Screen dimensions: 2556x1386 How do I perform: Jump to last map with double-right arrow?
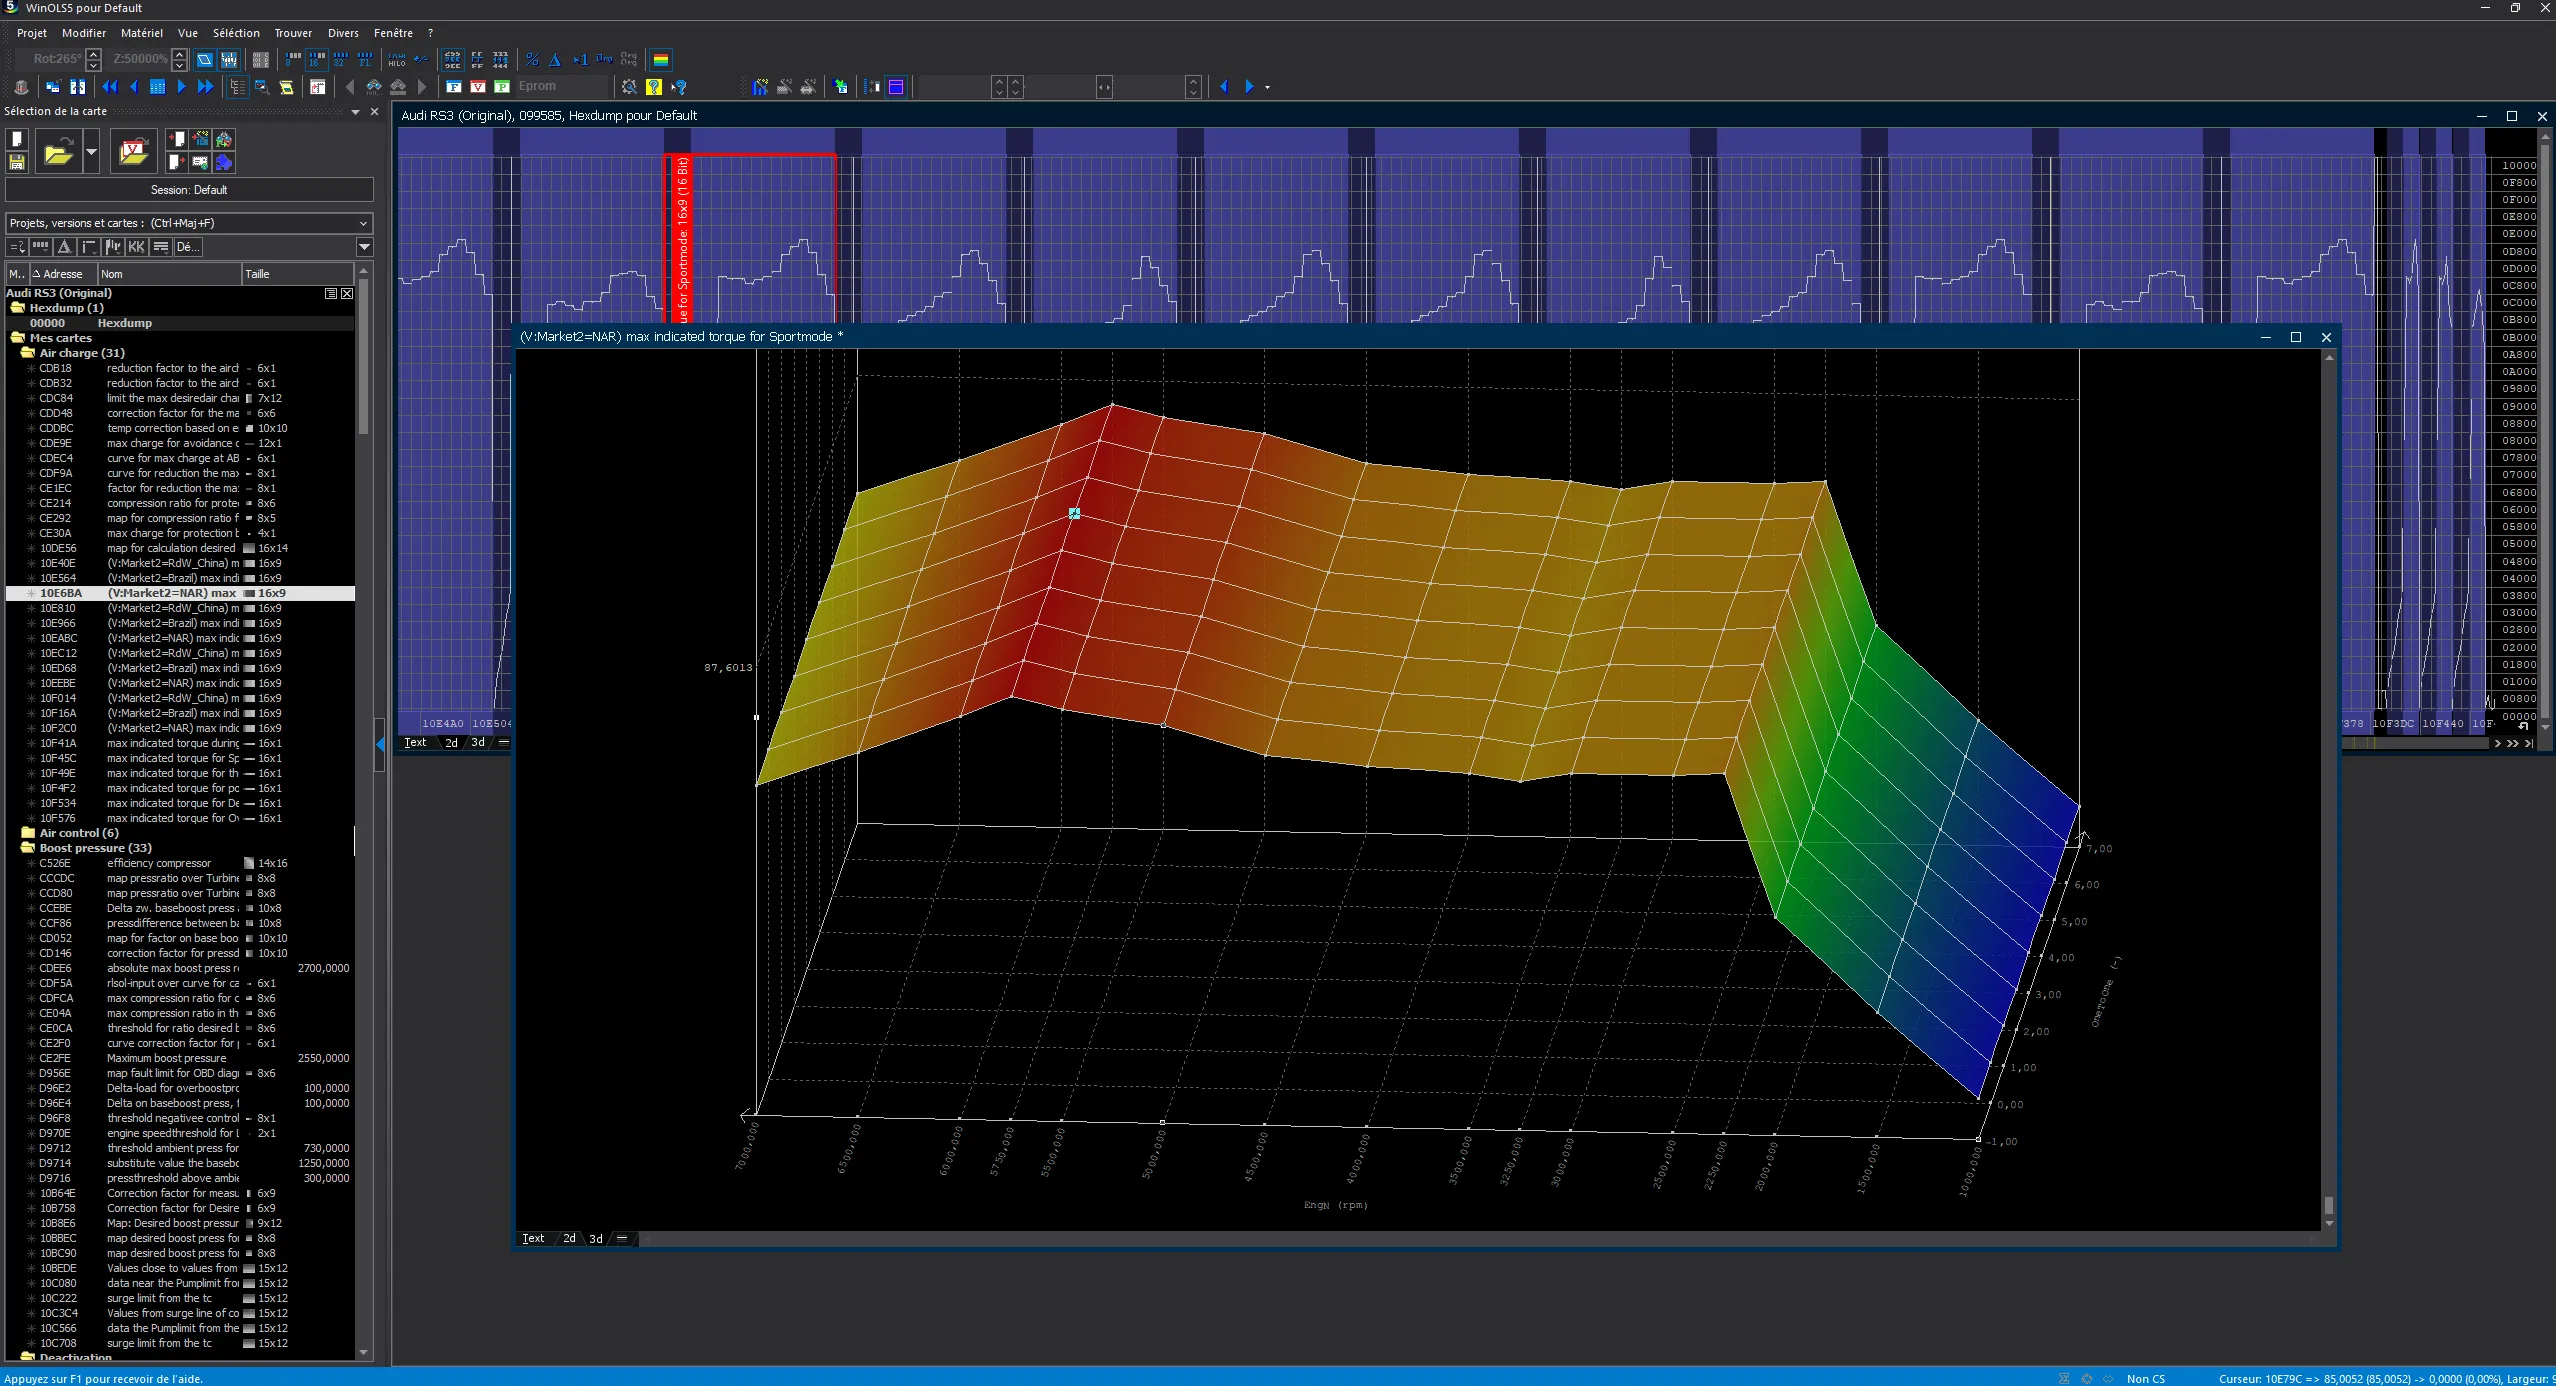[206, 87]
